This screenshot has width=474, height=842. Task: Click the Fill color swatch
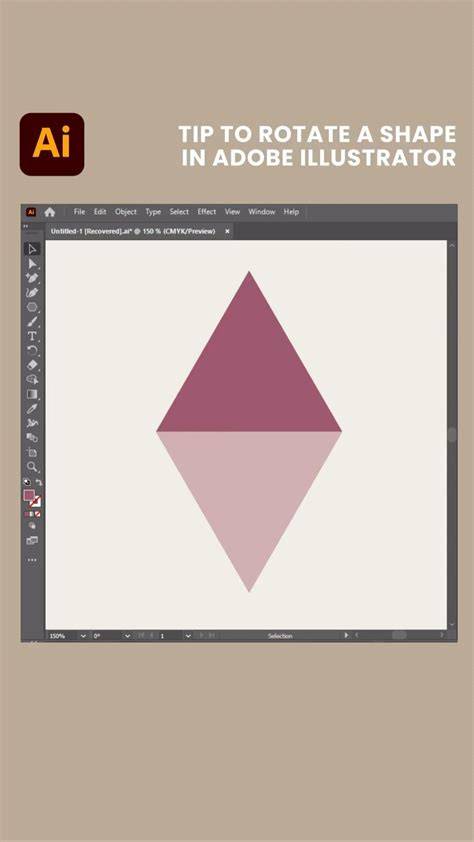(29, 495)
